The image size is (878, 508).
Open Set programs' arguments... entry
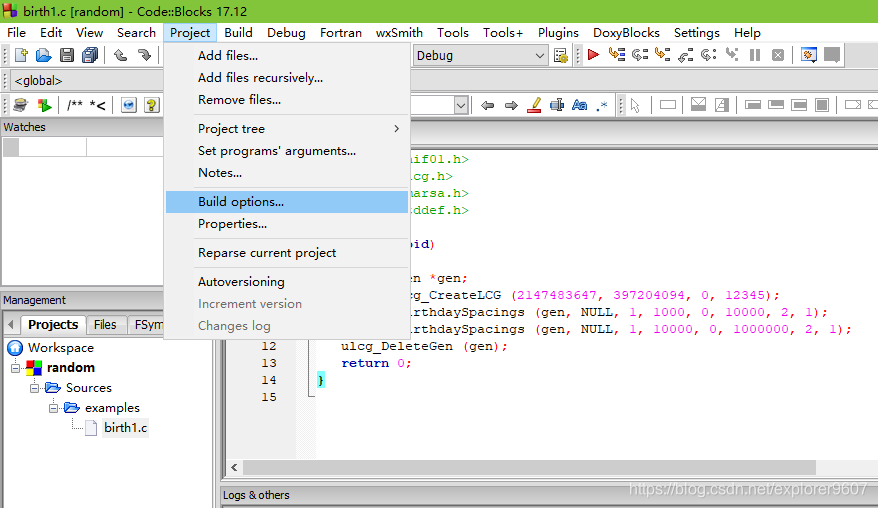(287, 151)
